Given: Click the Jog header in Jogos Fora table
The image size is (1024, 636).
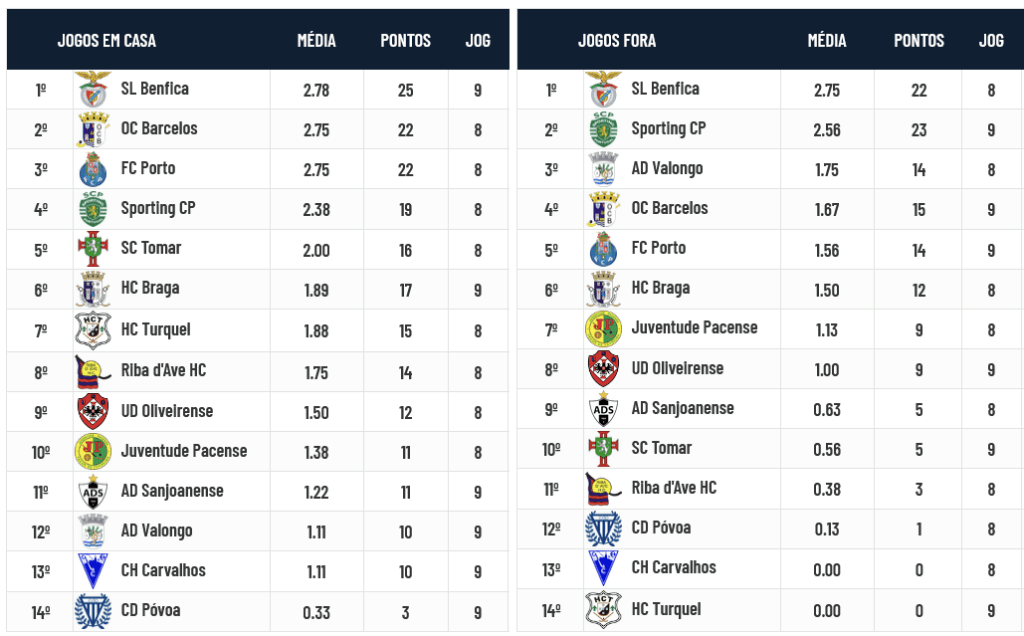Looking at the screenshot, I should click(x=991, y=41).
